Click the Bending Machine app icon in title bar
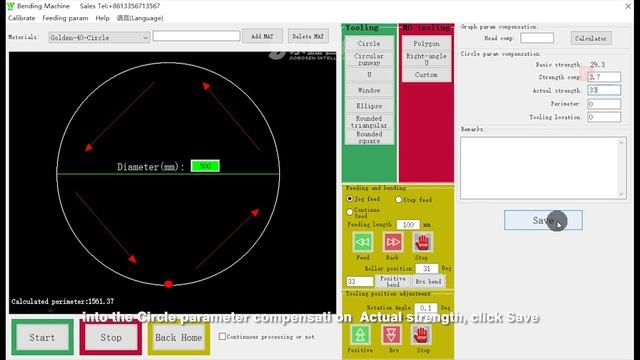This screenshot has height=360, width=640. click(x=11, y=6)
